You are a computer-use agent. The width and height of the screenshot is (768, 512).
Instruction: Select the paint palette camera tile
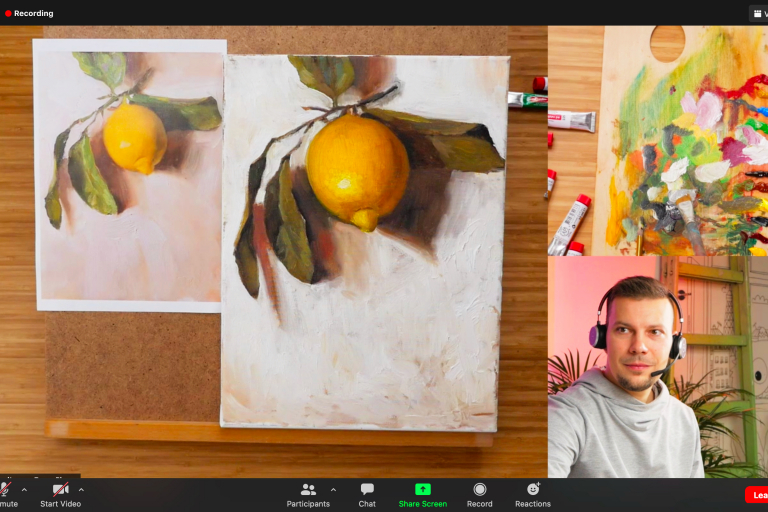click(x=657, y=140)
